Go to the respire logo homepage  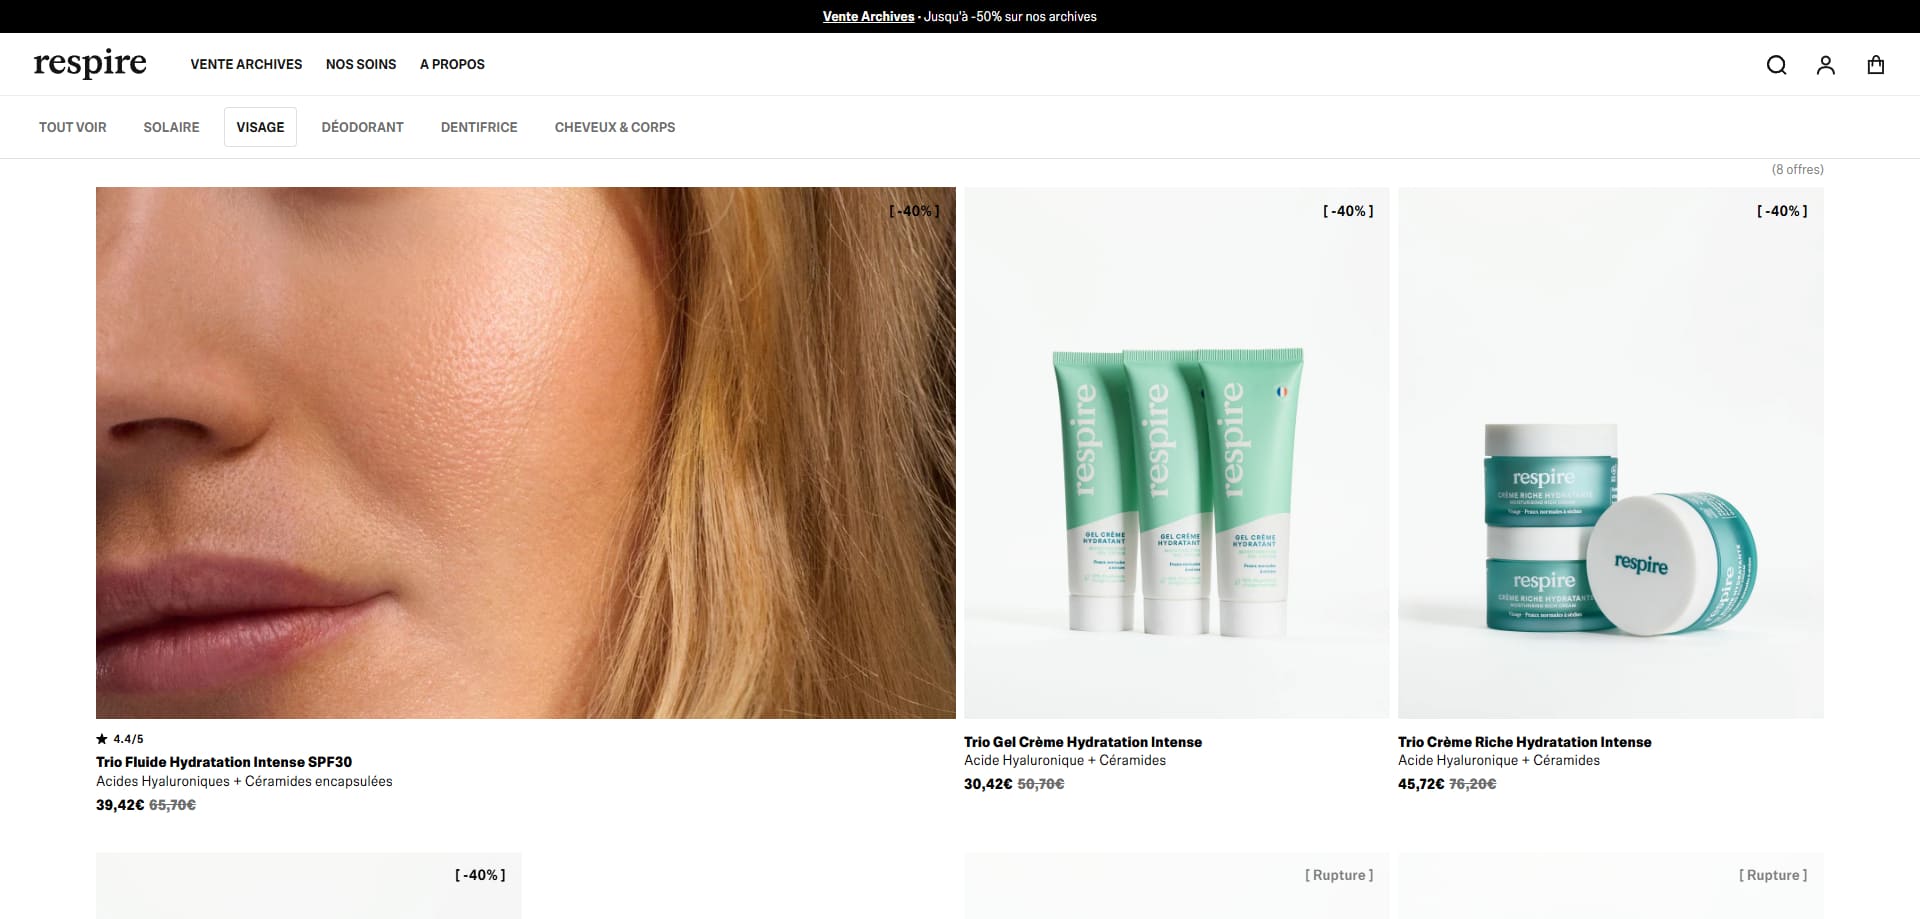[x=90, y=64]
